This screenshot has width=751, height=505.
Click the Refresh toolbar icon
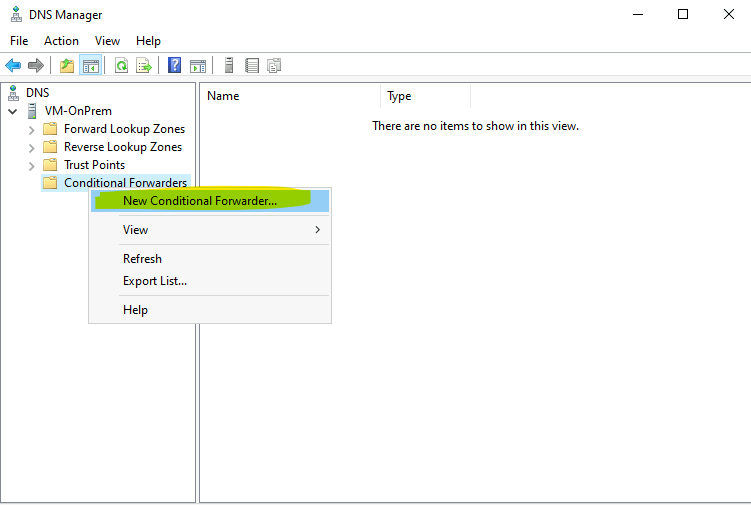coord(122,65)
